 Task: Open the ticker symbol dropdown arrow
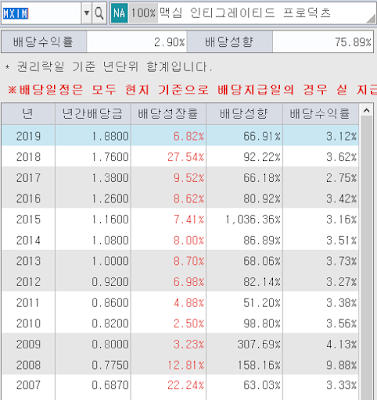point(86,13)
